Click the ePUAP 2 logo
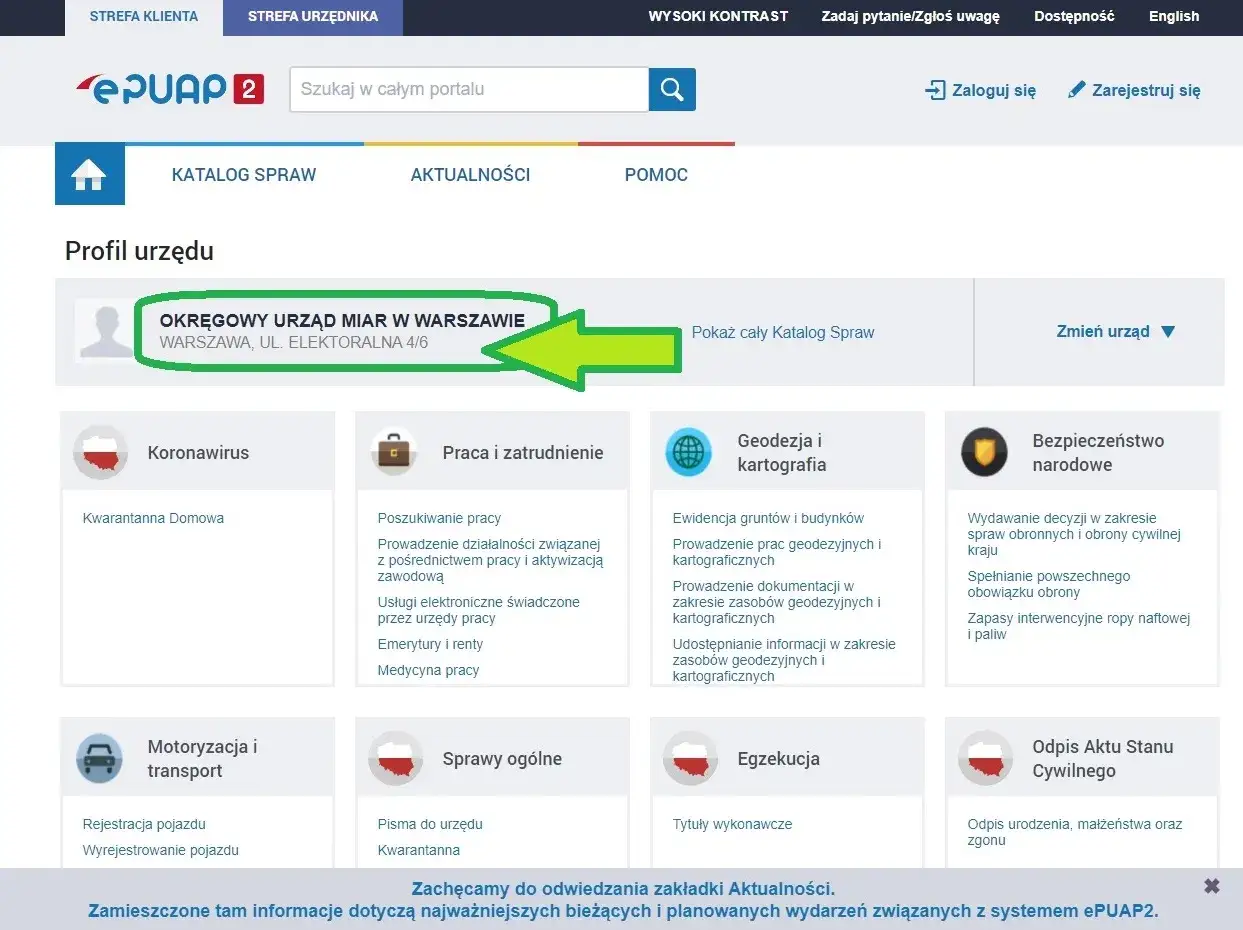This screenshot has width=1243, height=930. click(168, 89)
